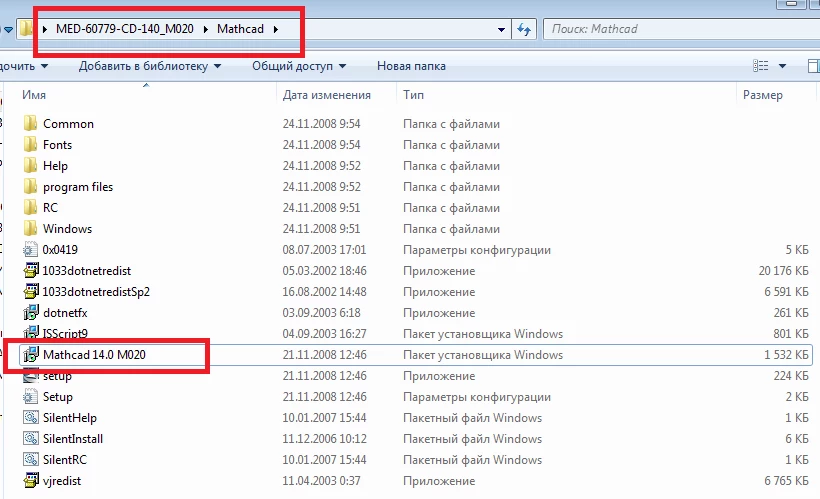The image size is (820, 499).
Task: Toggle the preview pane button
Action: pos(813,65)
